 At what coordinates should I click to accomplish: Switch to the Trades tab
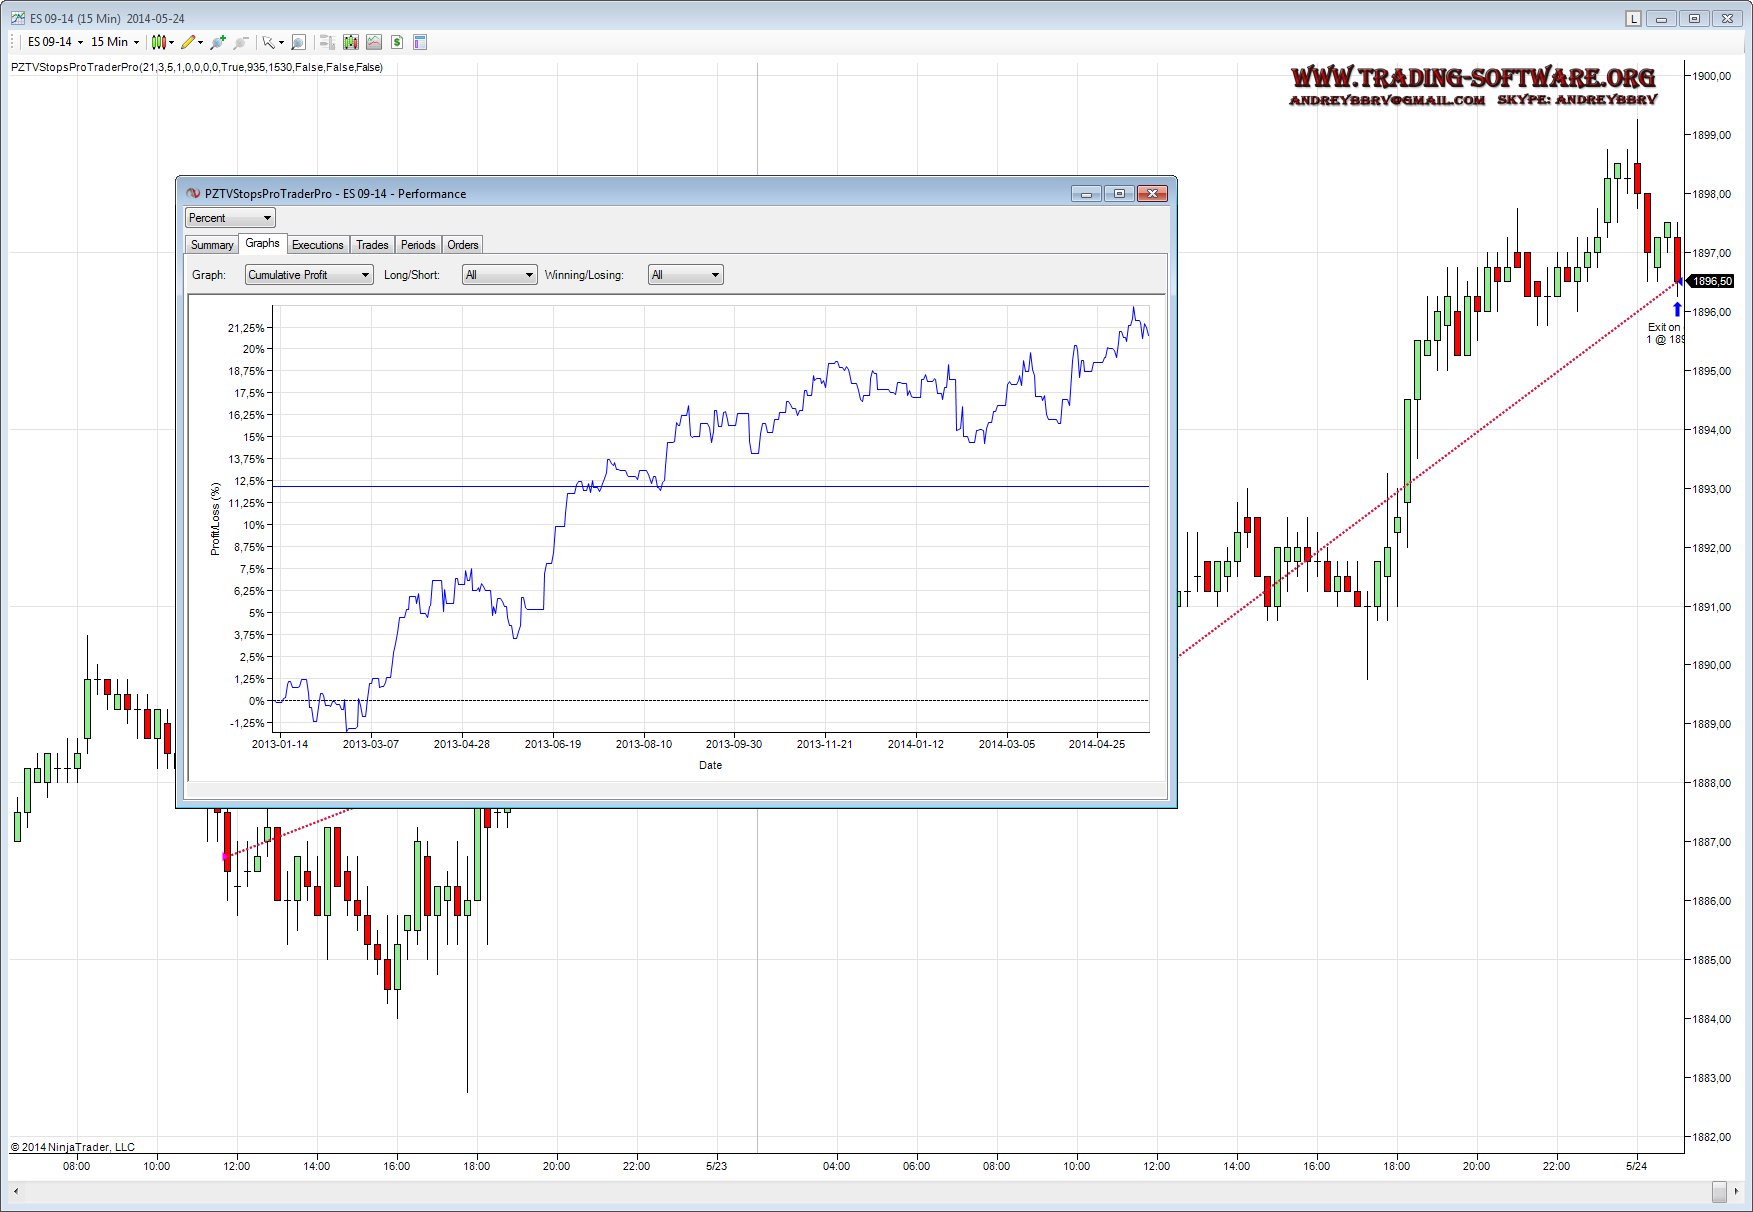[x=372, y=245]
